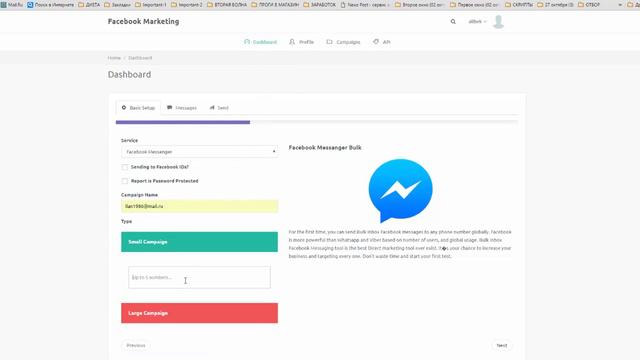640x360 pixels.
Task: Click the Messages tab speech icon
Action: point(169,108)
